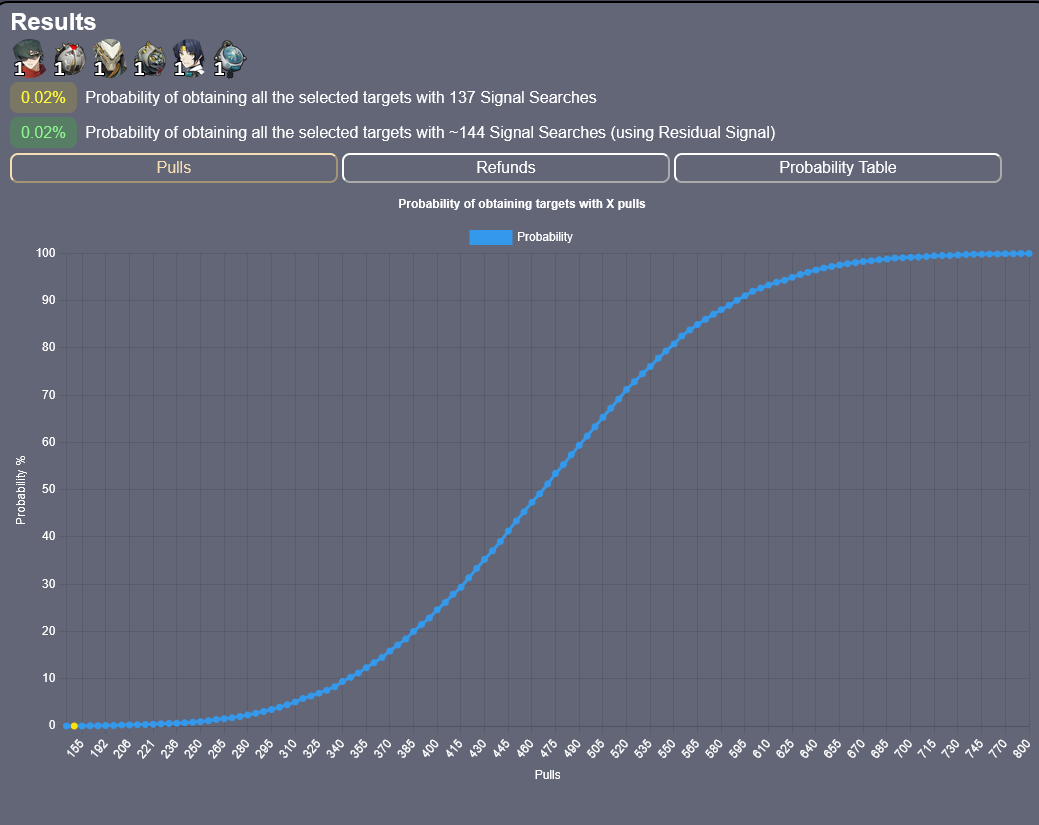The height and width of the screenshot is (825, 1039).
Task: Click the 'Results' heading
Action: tap(54, 22)
